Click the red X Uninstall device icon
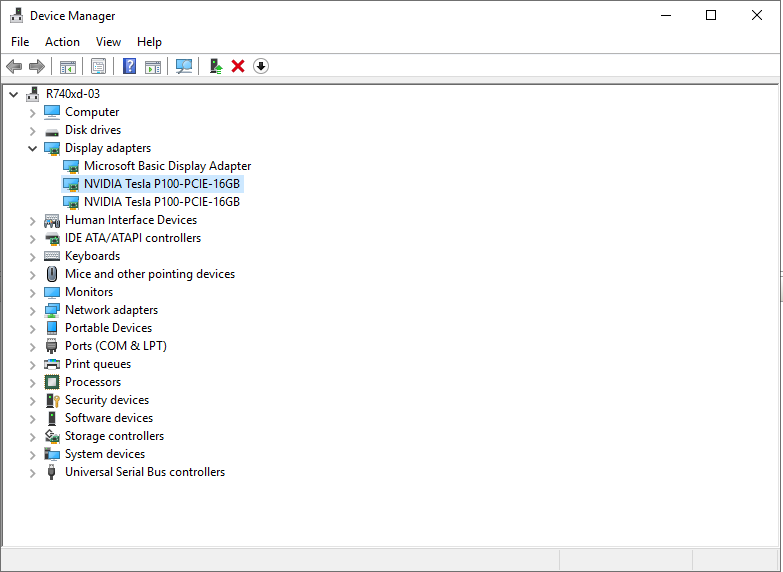The width and height of the screenshot is (783, 572). pyautogui.click(x=238, y=66)
